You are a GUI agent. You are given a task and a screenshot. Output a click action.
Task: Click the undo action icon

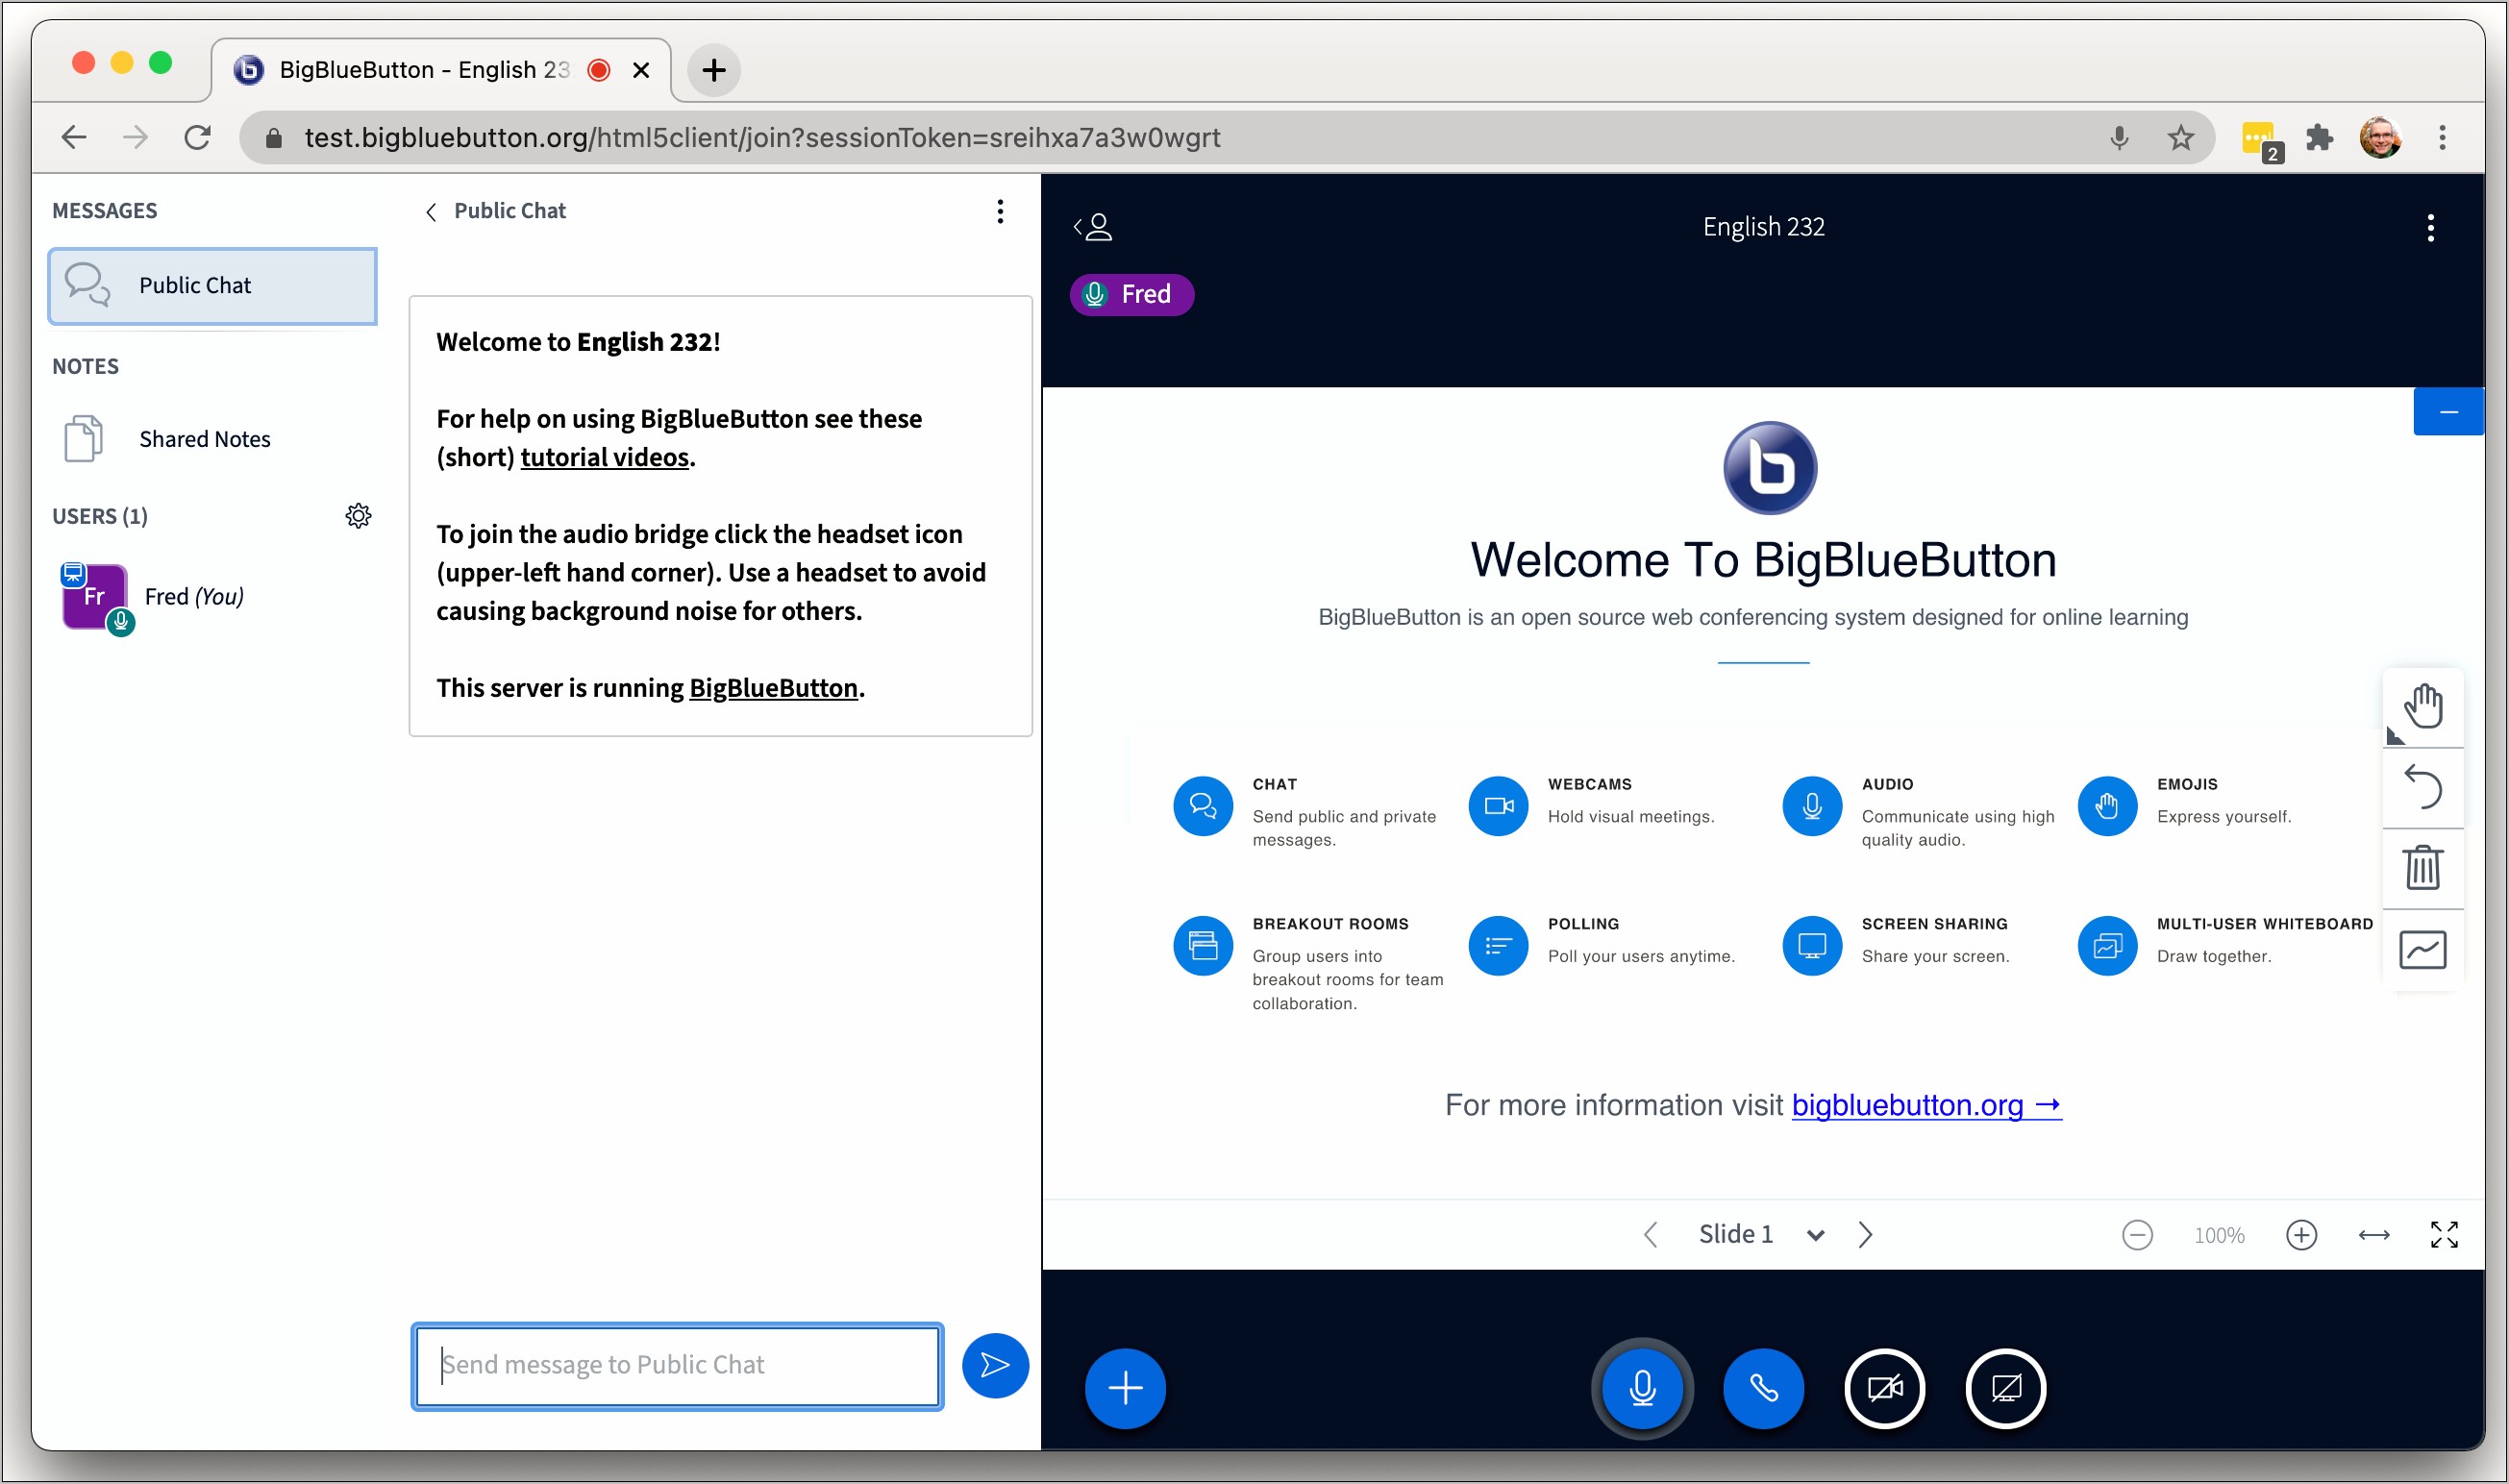pos(2421,784)
